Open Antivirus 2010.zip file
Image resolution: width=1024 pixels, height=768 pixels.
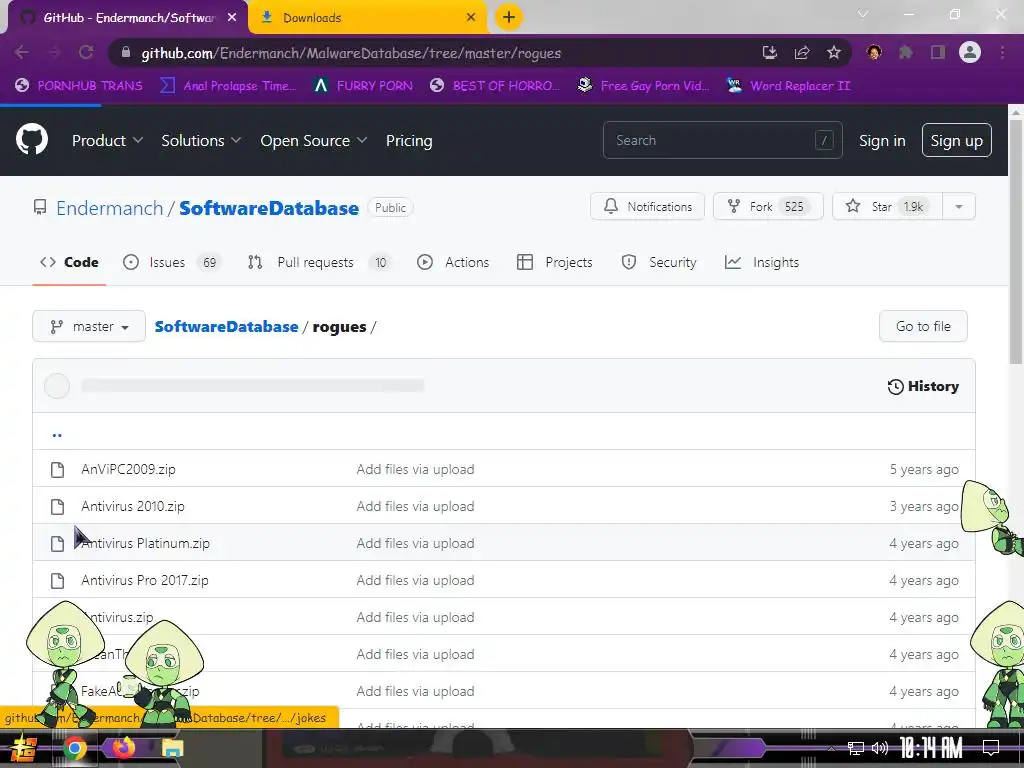pyautogui.click(x=133, y=507)
